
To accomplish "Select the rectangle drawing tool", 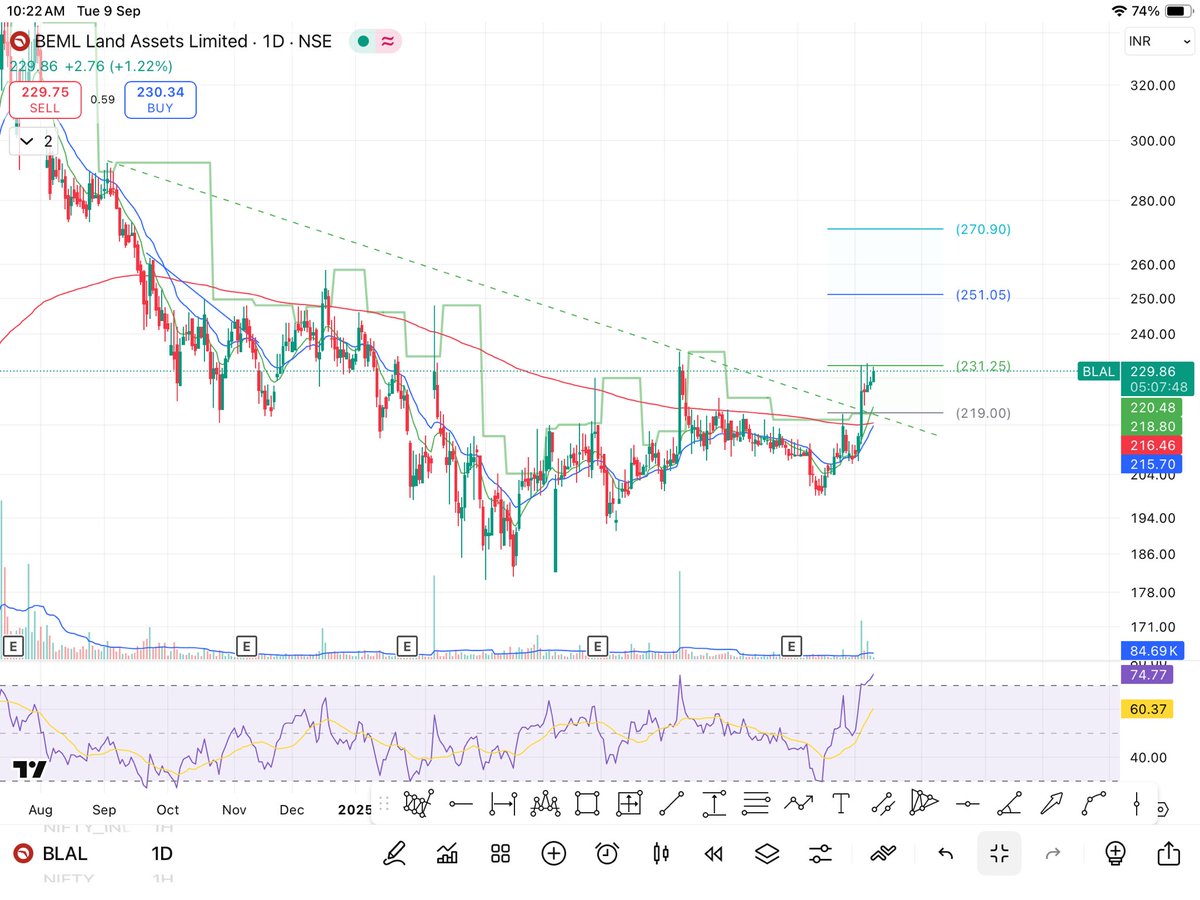I will (x=587, y=803).
